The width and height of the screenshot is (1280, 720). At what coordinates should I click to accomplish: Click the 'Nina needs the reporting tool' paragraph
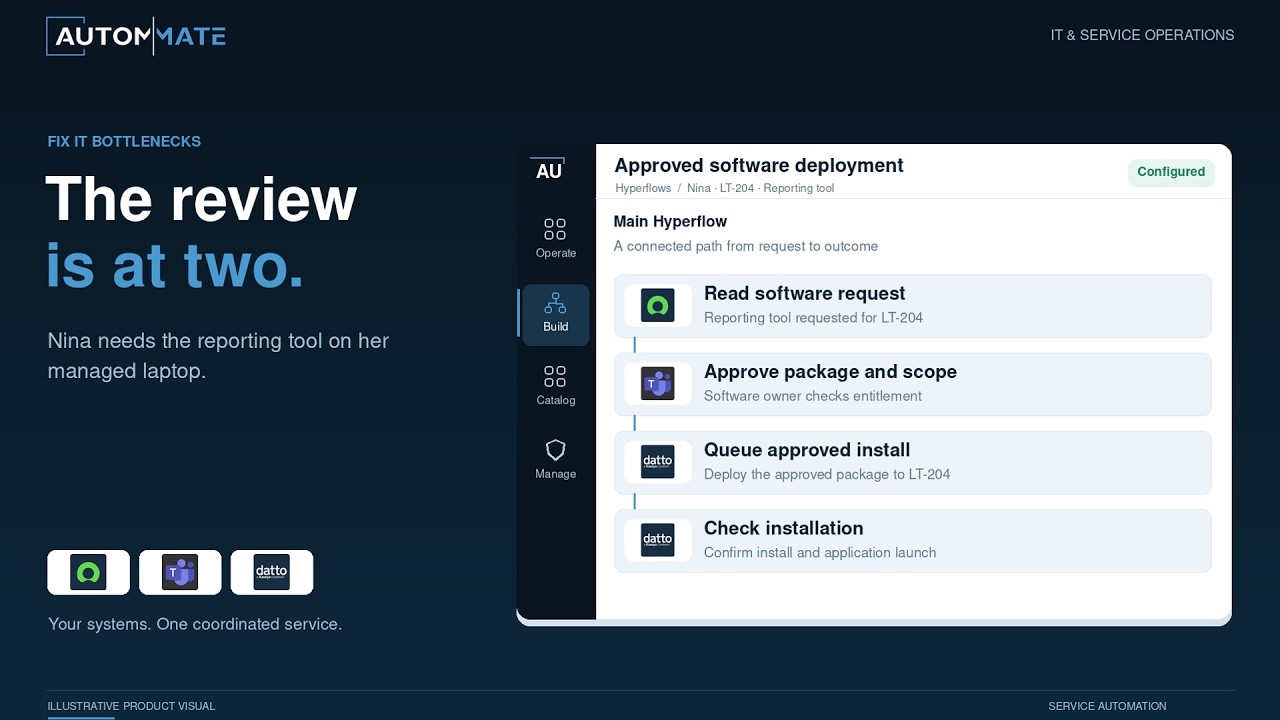pyautogui.click(x=218, y=356)
